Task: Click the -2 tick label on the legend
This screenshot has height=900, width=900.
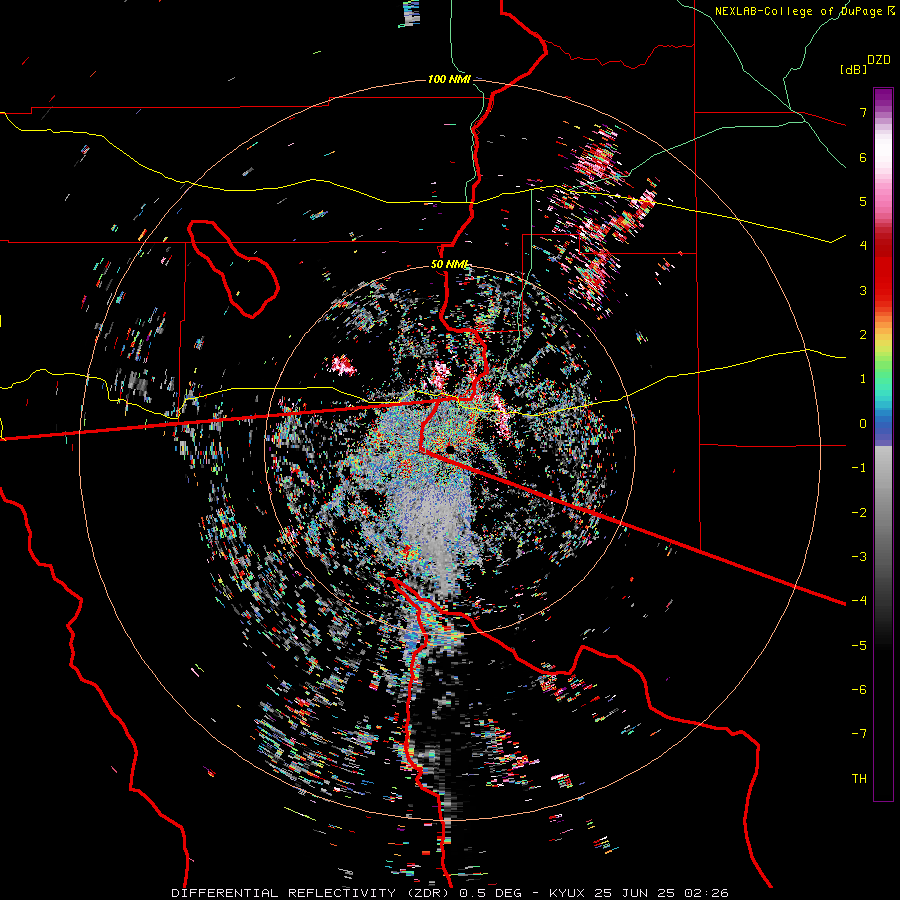Action: pos(859,512)
